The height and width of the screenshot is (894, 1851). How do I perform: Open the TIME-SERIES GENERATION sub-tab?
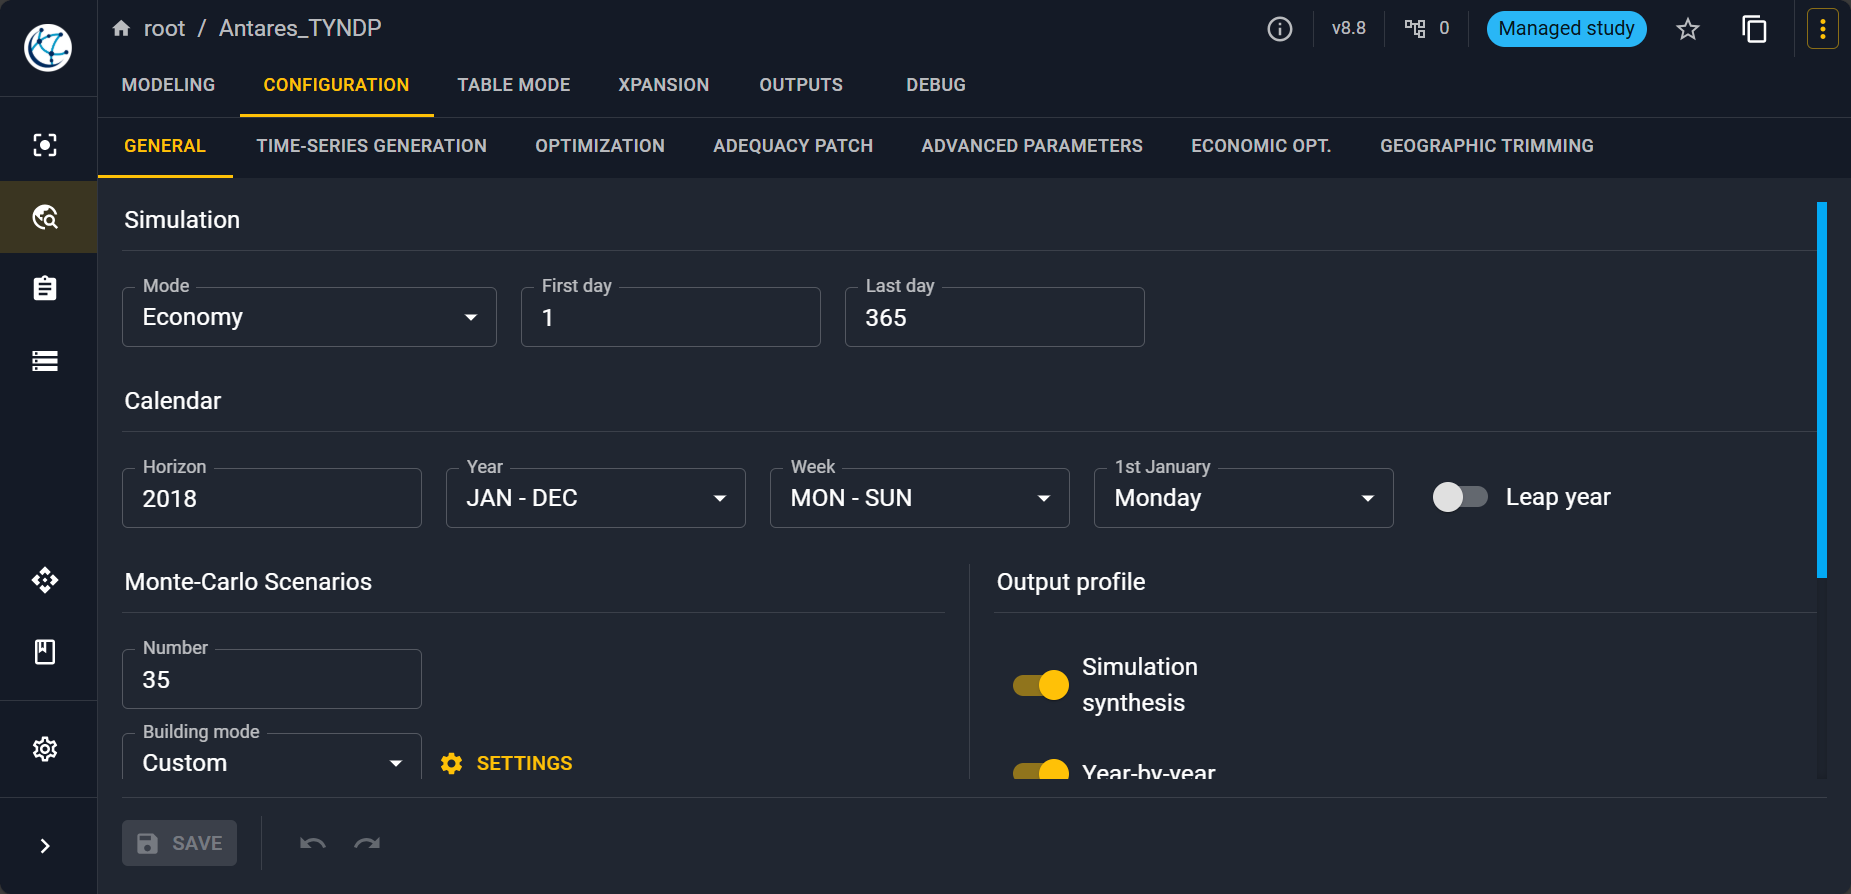coord(371,146)
